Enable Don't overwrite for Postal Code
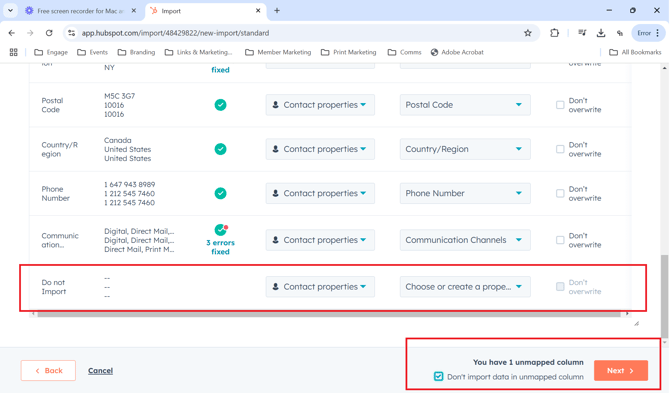 [x=560, y=105]
